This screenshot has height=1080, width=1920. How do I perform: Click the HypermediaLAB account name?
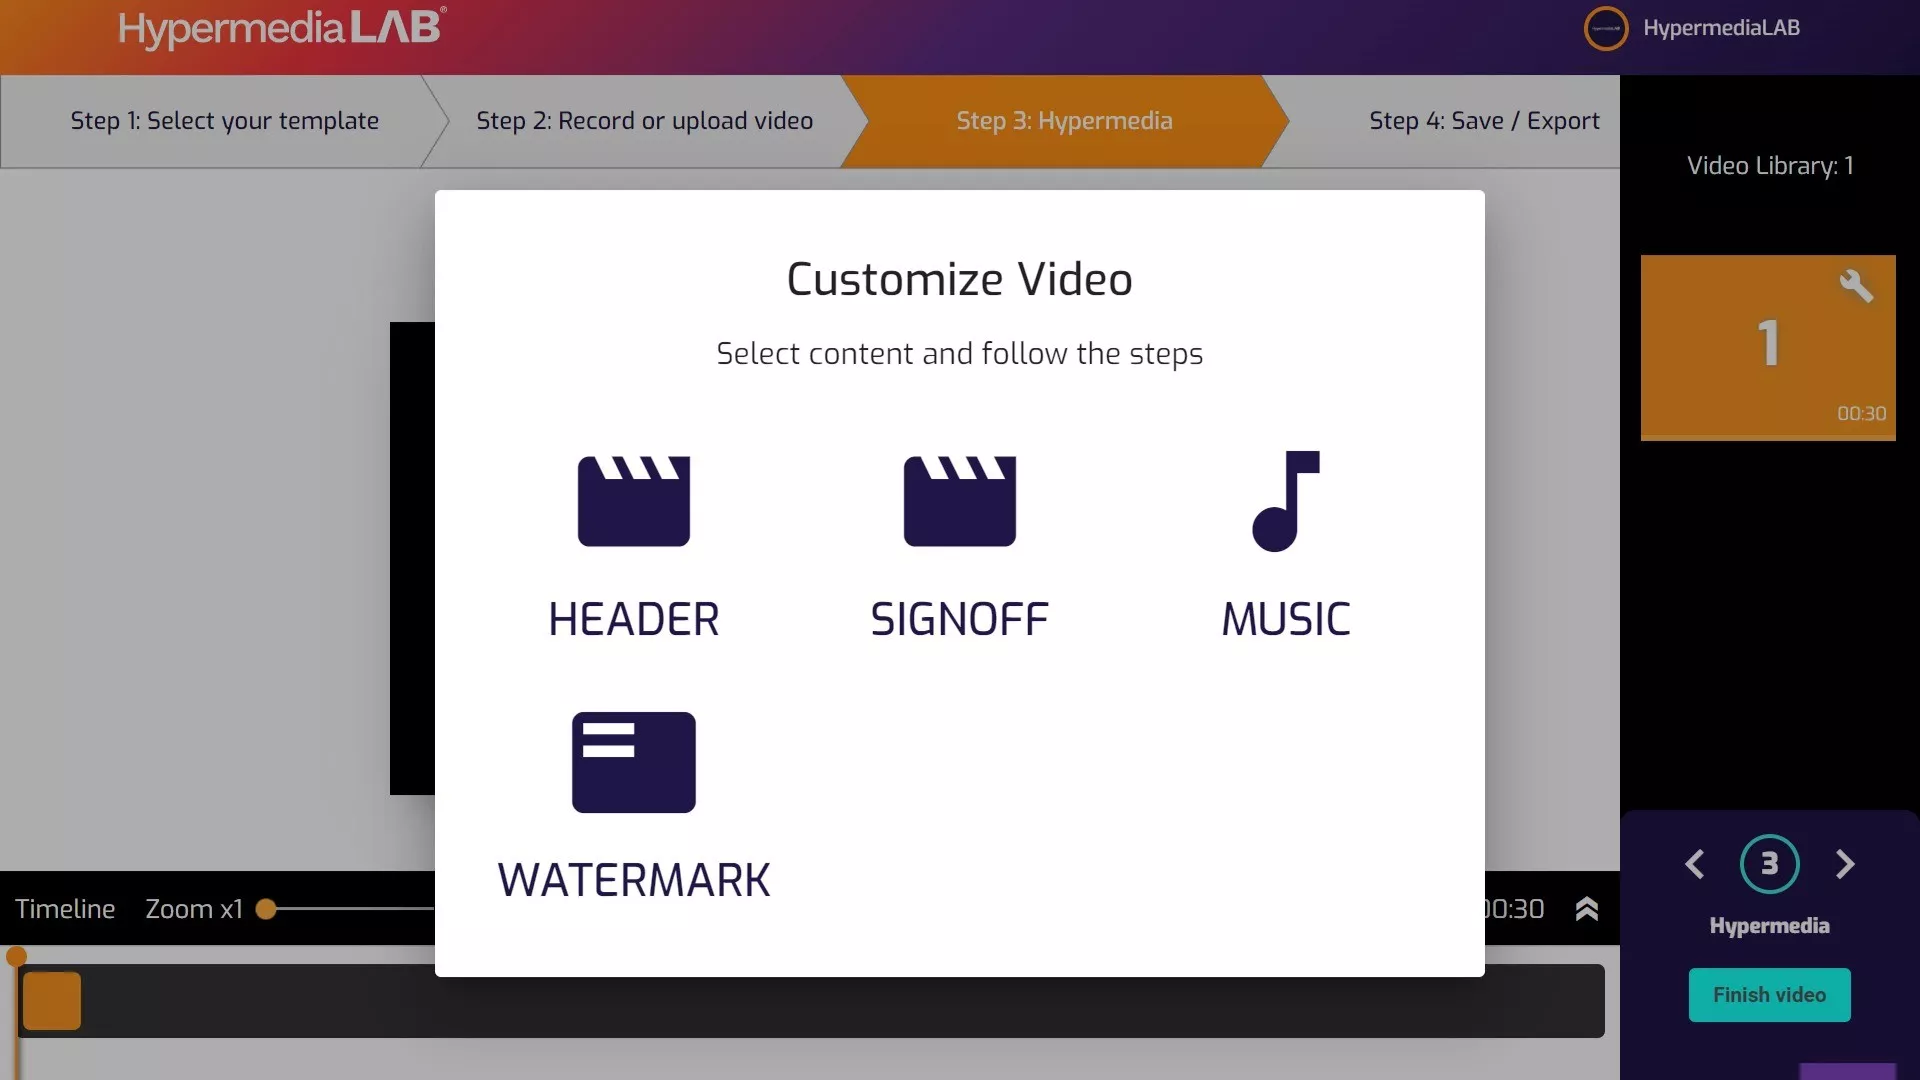(x=1721, y=28)
